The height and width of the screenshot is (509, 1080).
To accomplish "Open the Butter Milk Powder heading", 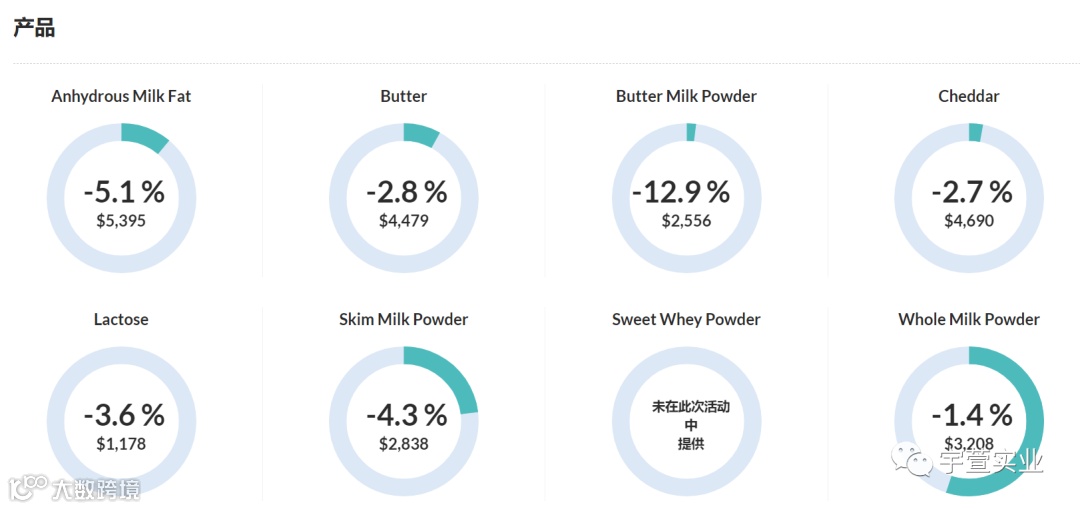I will (687, 96).
